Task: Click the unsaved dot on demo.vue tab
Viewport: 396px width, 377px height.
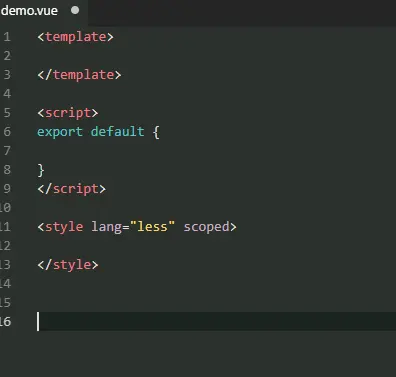Action: coord(75,10)
